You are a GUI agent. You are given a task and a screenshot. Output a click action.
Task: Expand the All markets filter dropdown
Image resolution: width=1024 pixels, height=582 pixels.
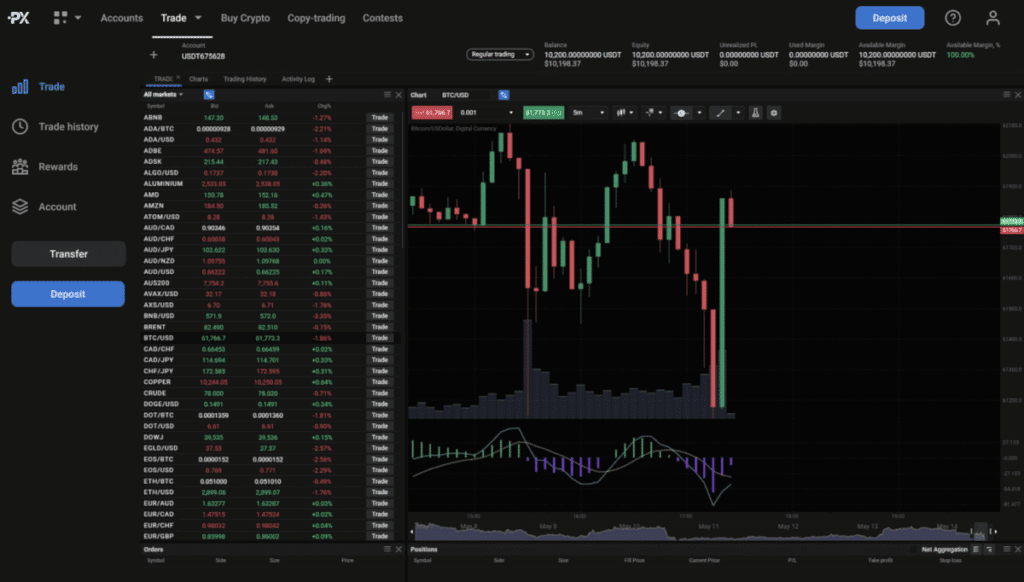pos(163,95)
